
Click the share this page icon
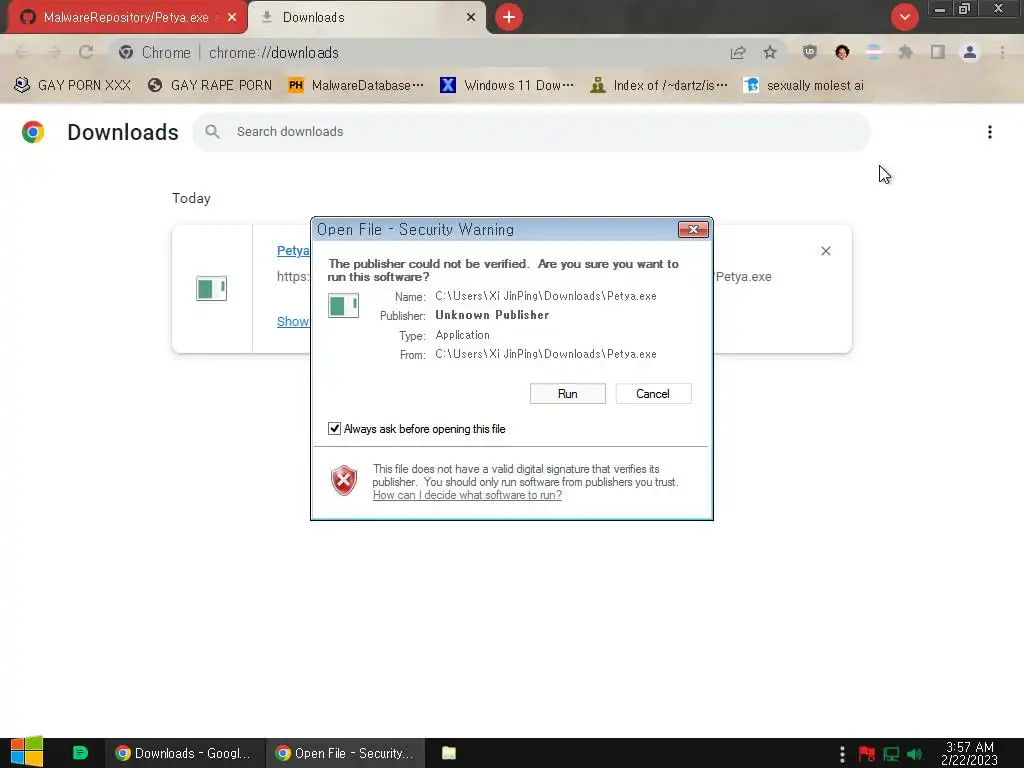point(738,52)
